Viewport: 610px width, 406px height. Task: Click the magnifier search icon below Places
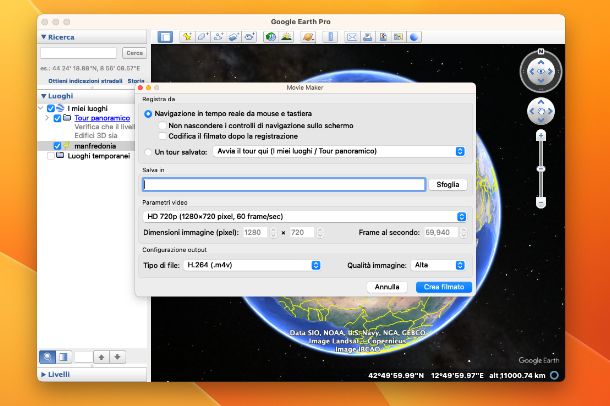pos(47,357)
